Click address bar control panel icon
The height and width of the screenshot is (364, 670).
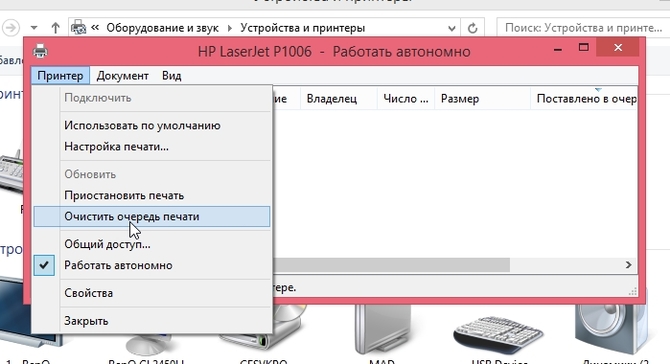[x=78, y=28]
